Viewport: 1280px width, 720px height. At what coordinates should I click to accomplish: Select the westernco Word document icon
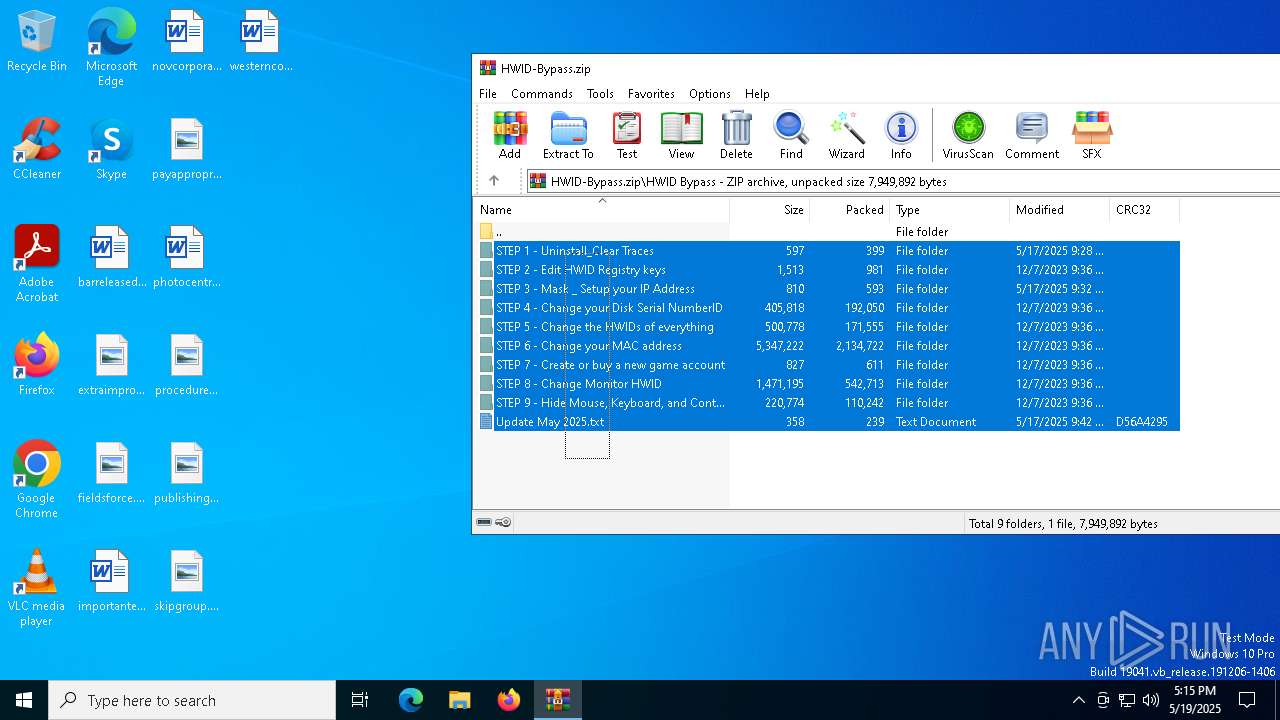pyautogui.click(x=261, y=42)
